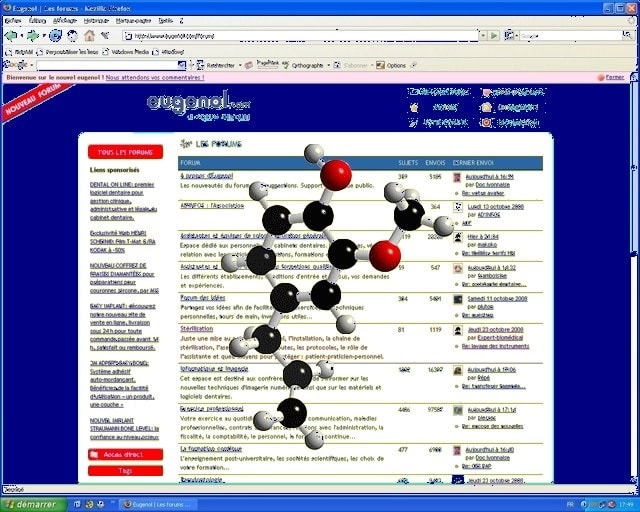Expand the Rechercher dropdown arrow

[x=240, y=65]
